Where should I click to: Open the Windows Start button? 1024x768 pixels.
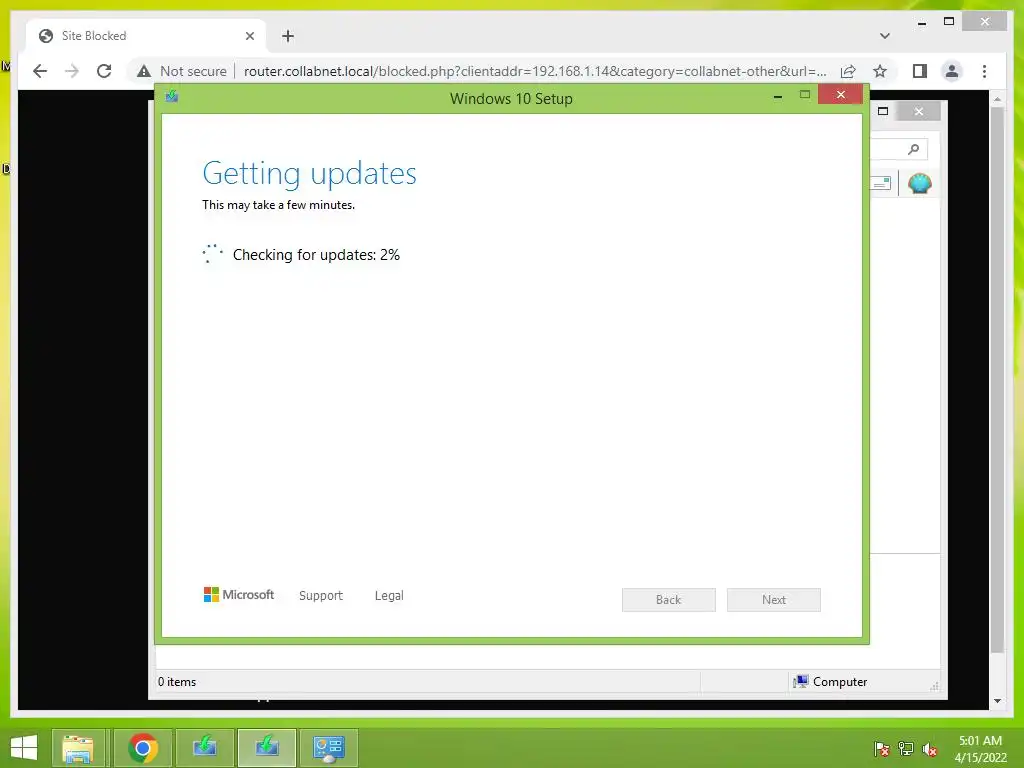point(24,748)
